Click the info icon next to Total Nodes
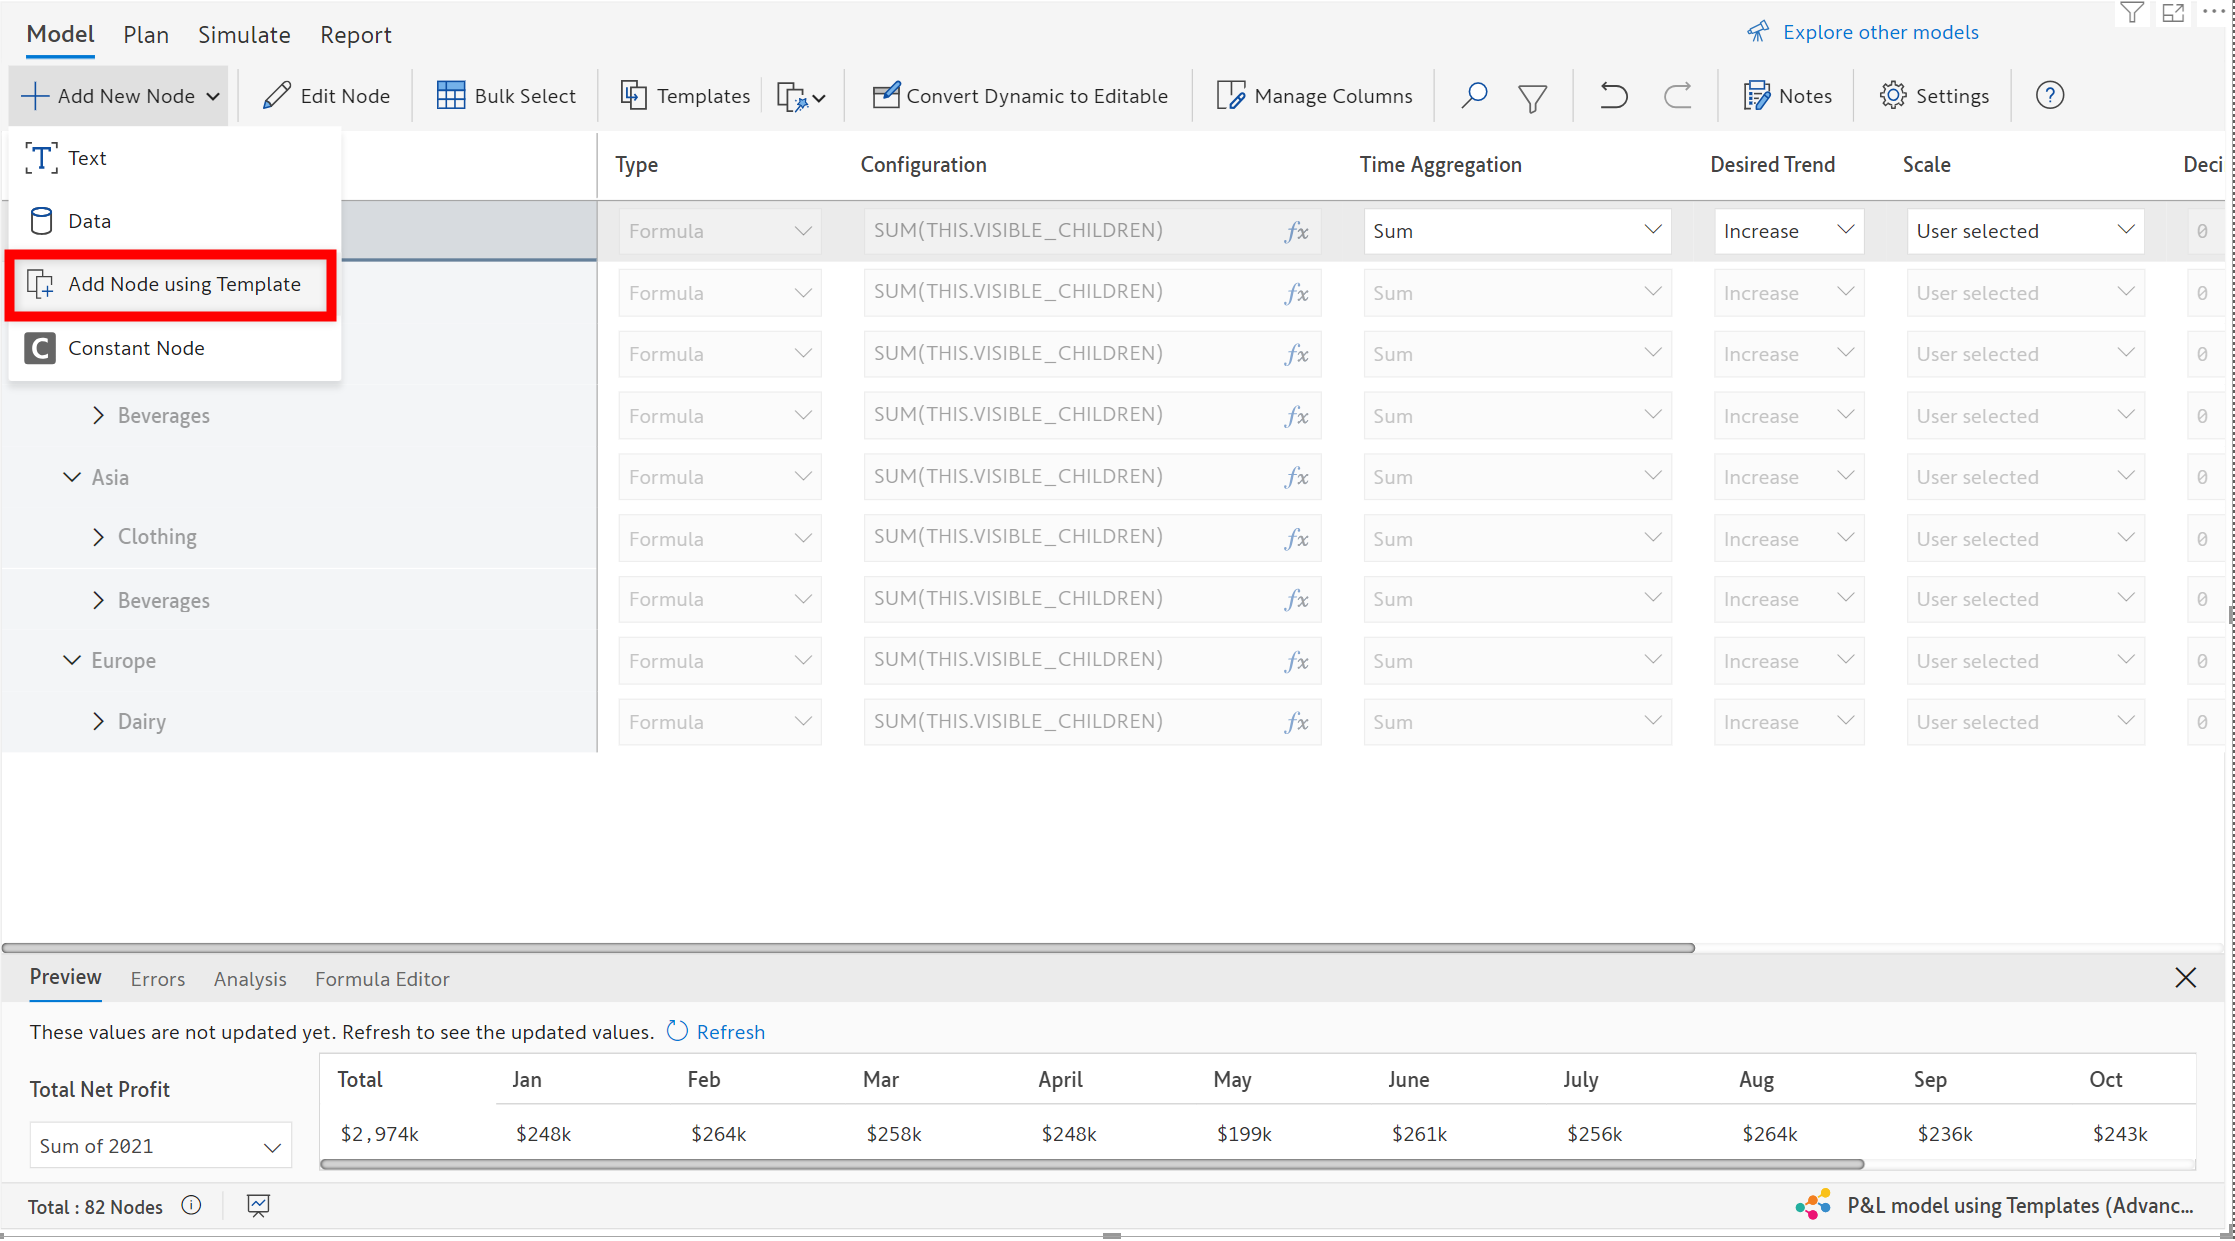The width and height of the screenshot is (2235, 1241). pos(191,1205)
